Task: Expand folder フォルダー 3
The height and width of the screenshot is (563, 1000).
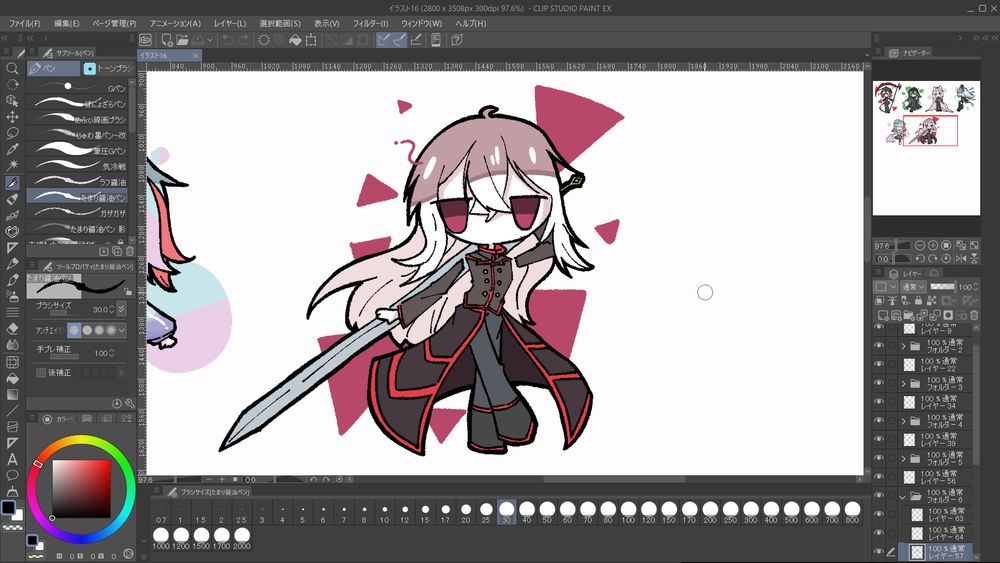Action: pos(903,384)
